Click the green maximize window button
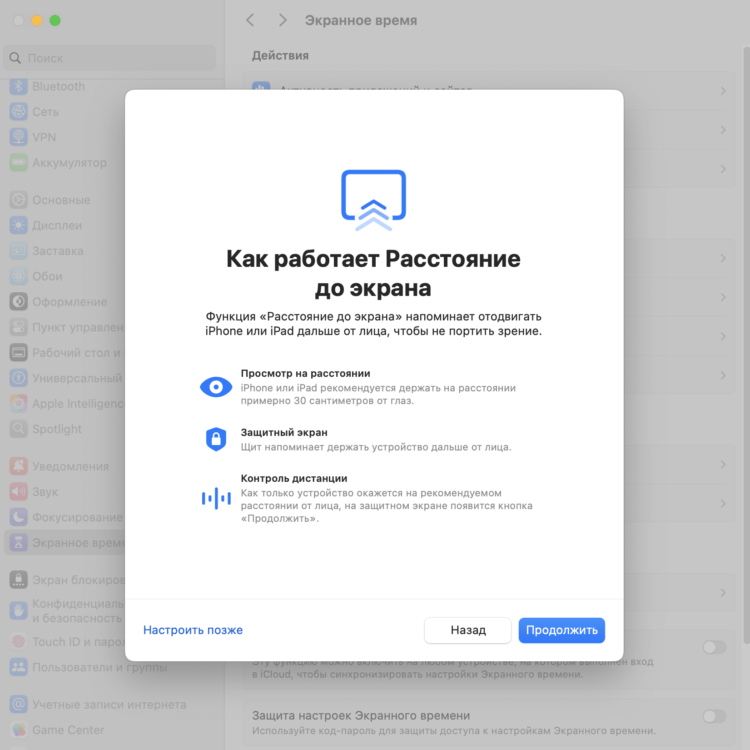 pyautogui.click(x=55, y=20)
